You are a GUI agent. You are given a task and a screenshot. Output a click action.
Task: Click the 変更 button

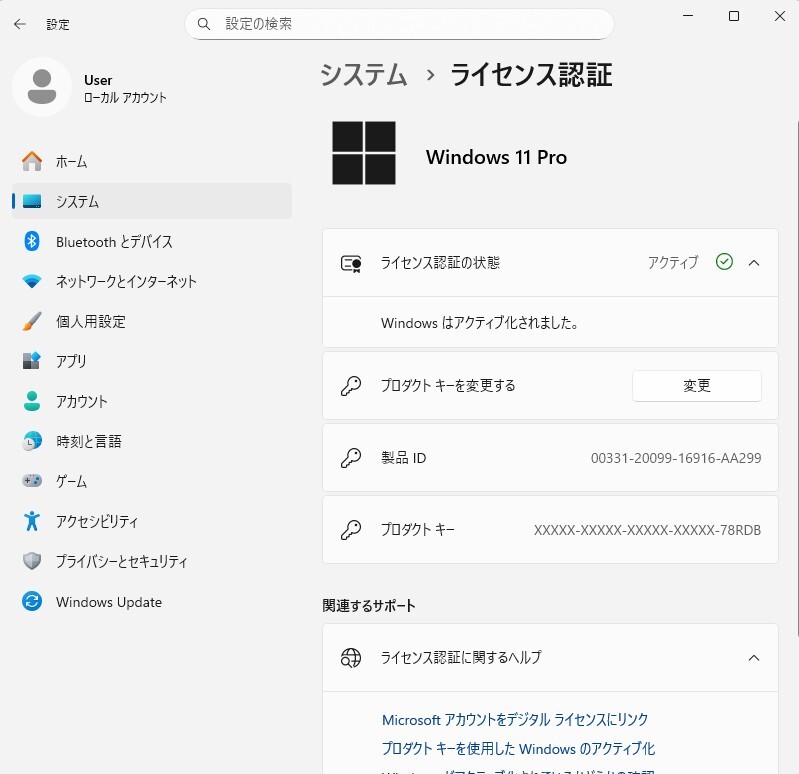coord(697,386)
